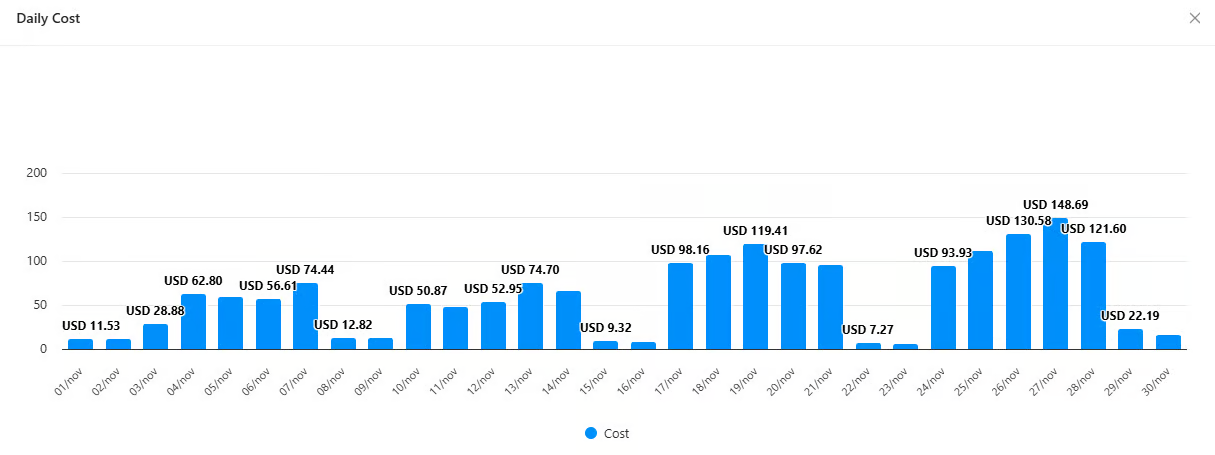
Task: Select the 26/nov bar in the chart
Action: click(x=1018, y=292)
